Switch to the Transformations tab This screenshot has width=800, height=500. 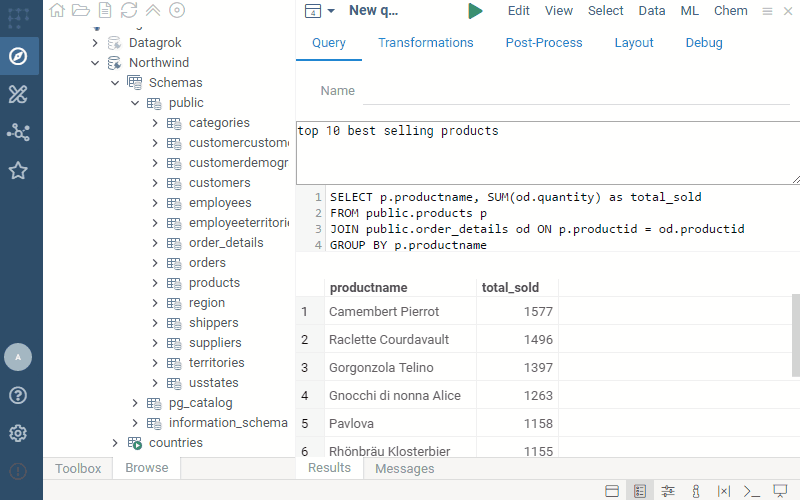426,43
